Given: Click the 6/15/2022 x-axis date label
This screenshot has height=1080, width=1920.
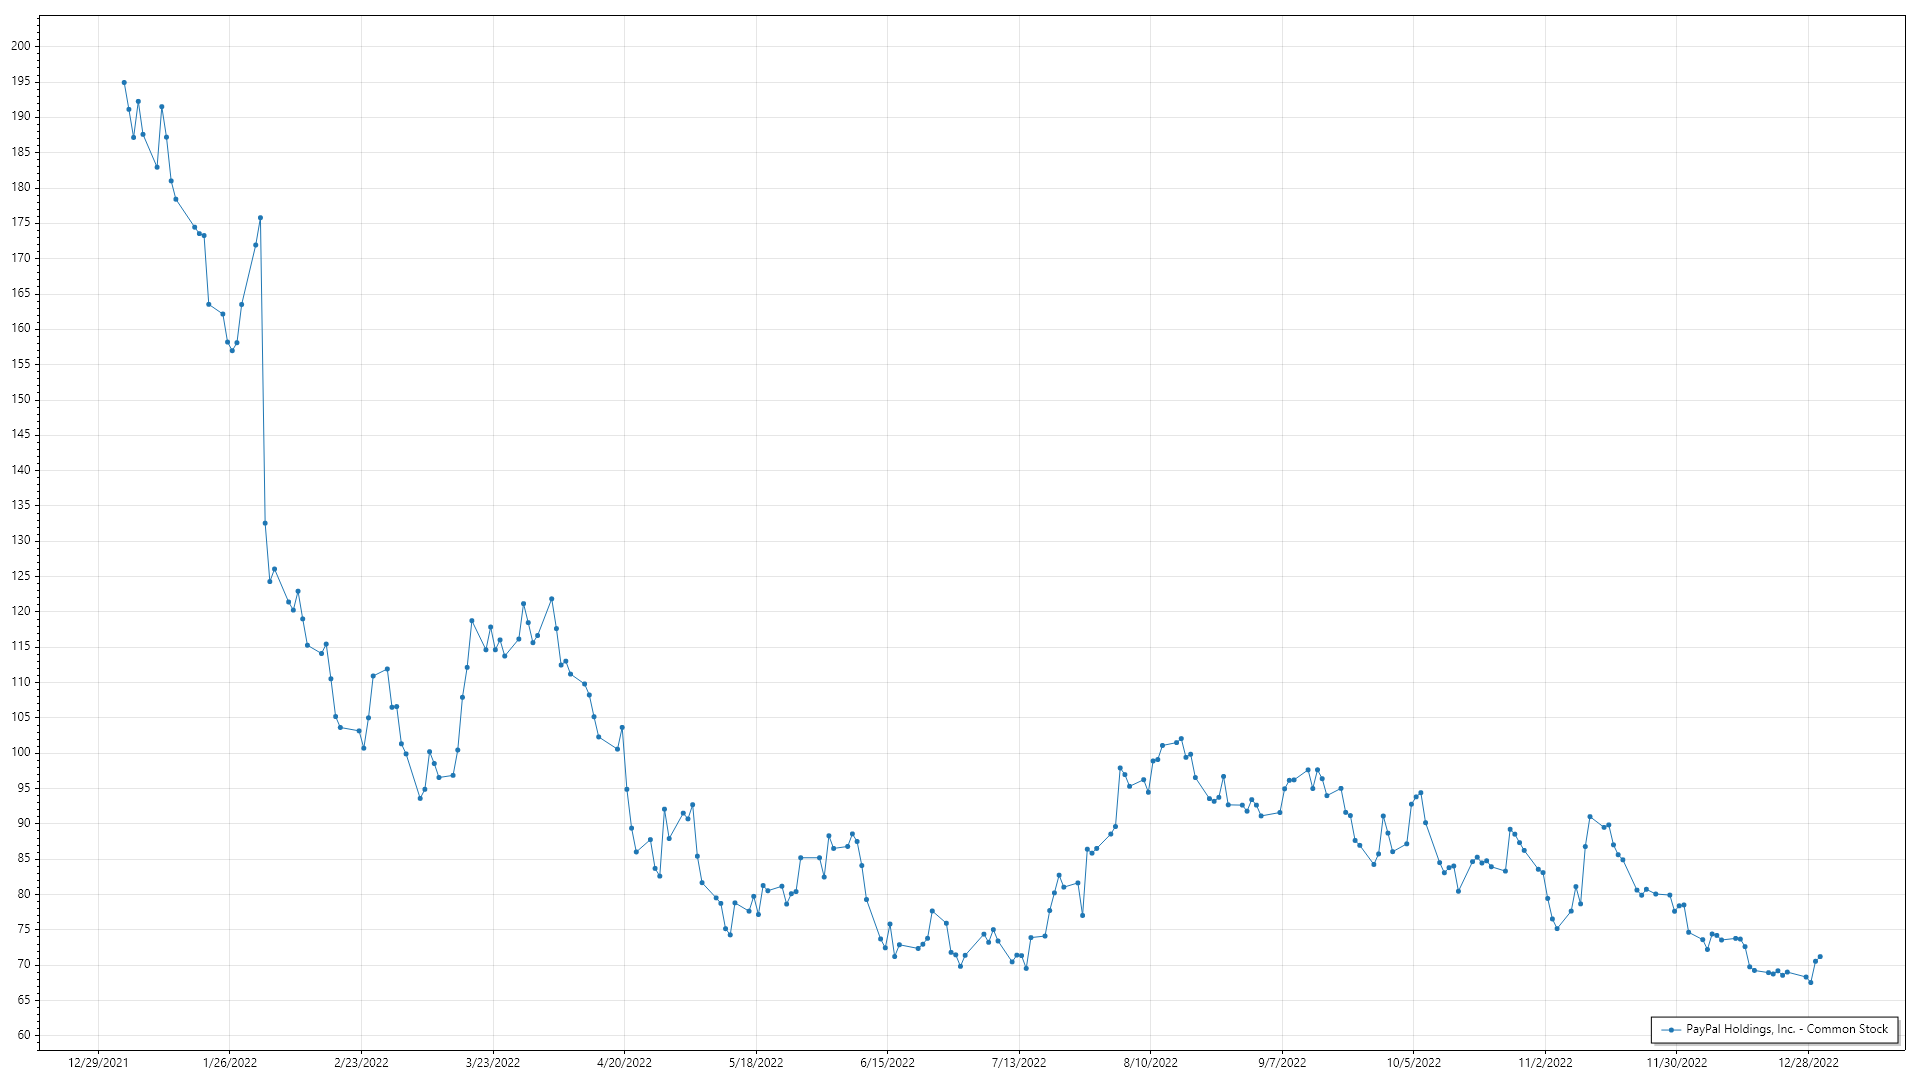Looking at the screenshot, I should click(x=887, y=1062).
